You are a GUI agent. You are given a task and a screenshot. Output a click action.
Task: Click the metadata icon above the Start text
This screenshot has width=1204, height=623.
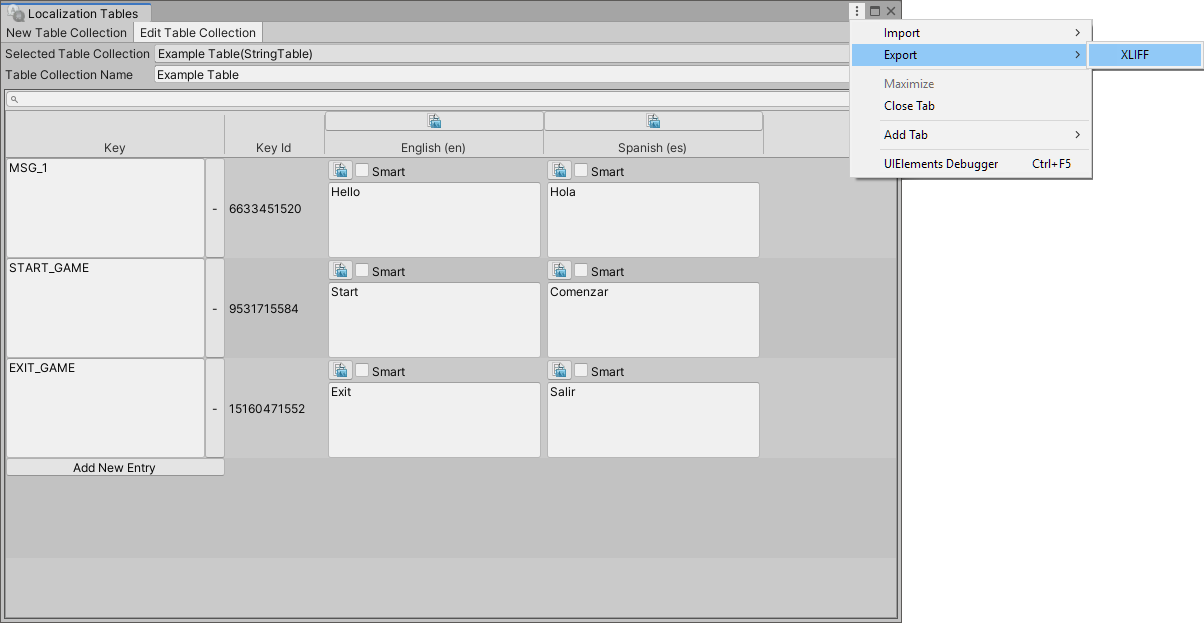(340, 271)
